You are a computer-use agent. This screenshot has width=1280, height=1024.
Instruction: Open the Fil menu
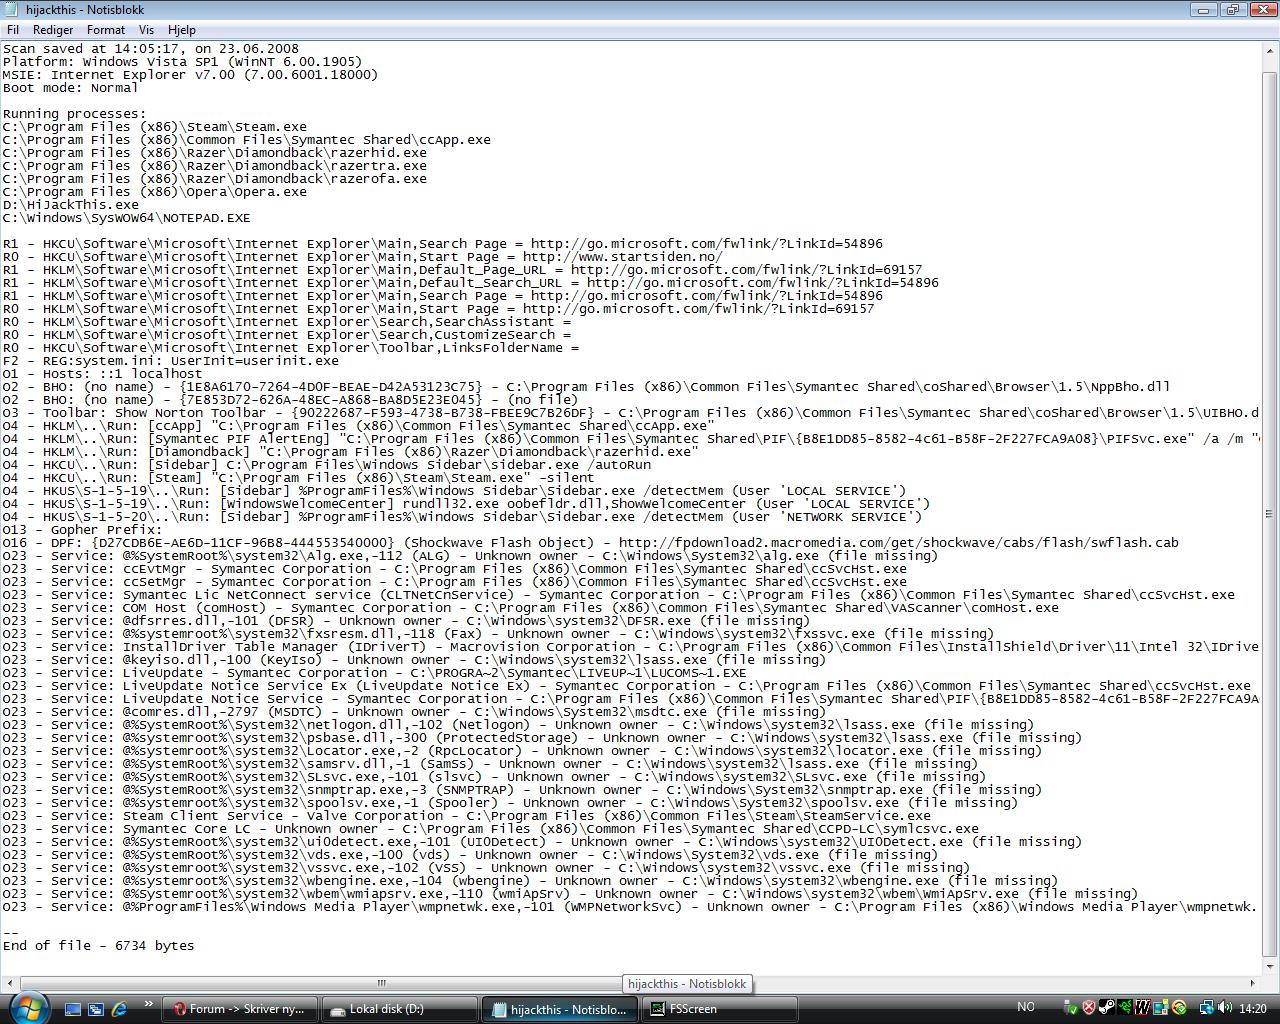pyautogui.click(x=13, y=30)
